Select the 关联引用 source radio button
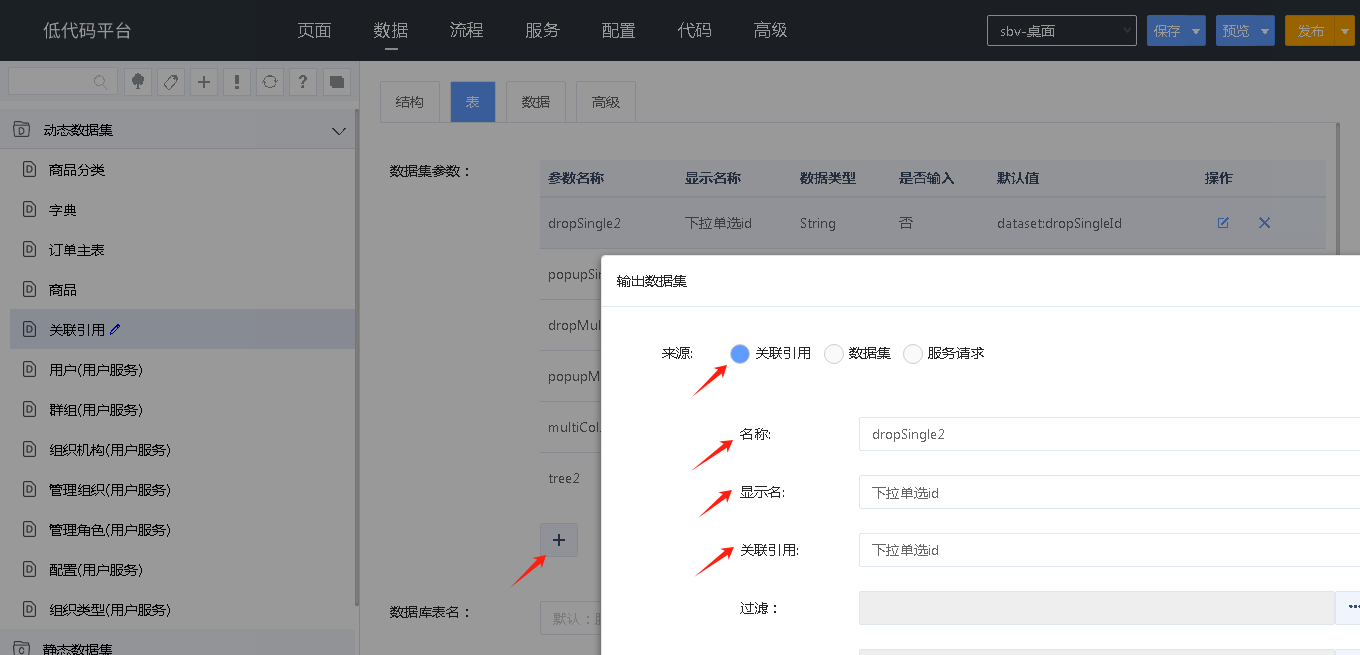This screenshot has width=1360, height=655. (x=740, y=353)
